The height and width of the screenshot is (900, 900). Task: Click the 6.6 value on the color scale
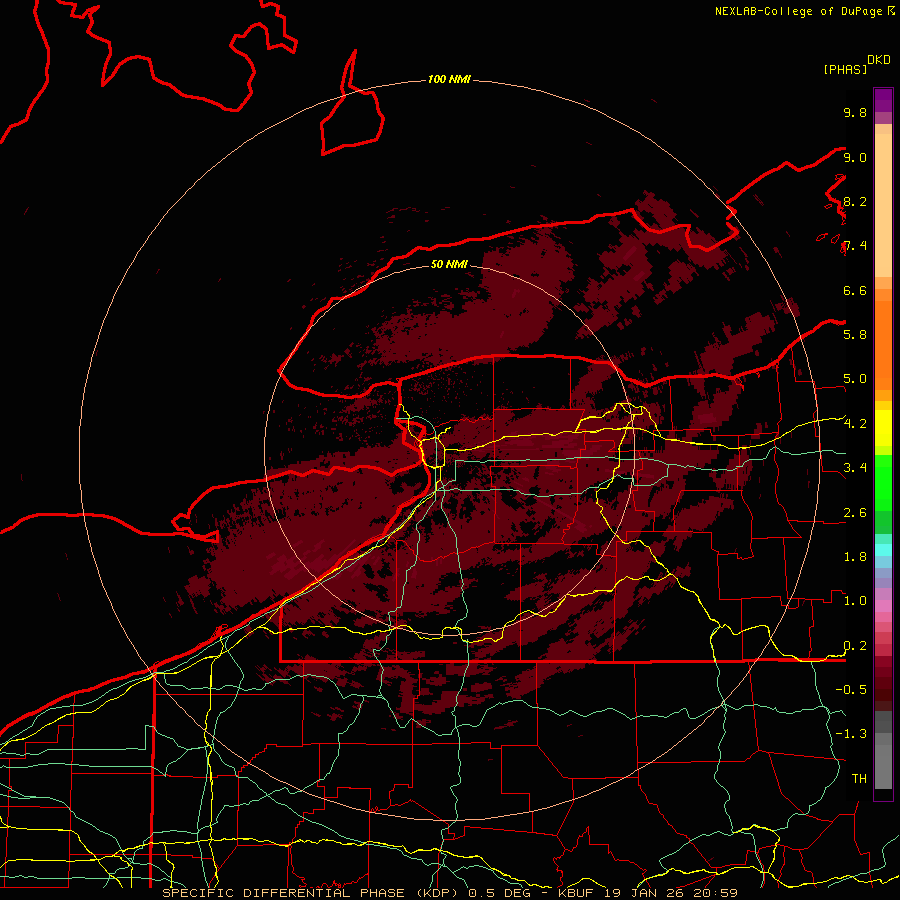click(x=855, y=290)
